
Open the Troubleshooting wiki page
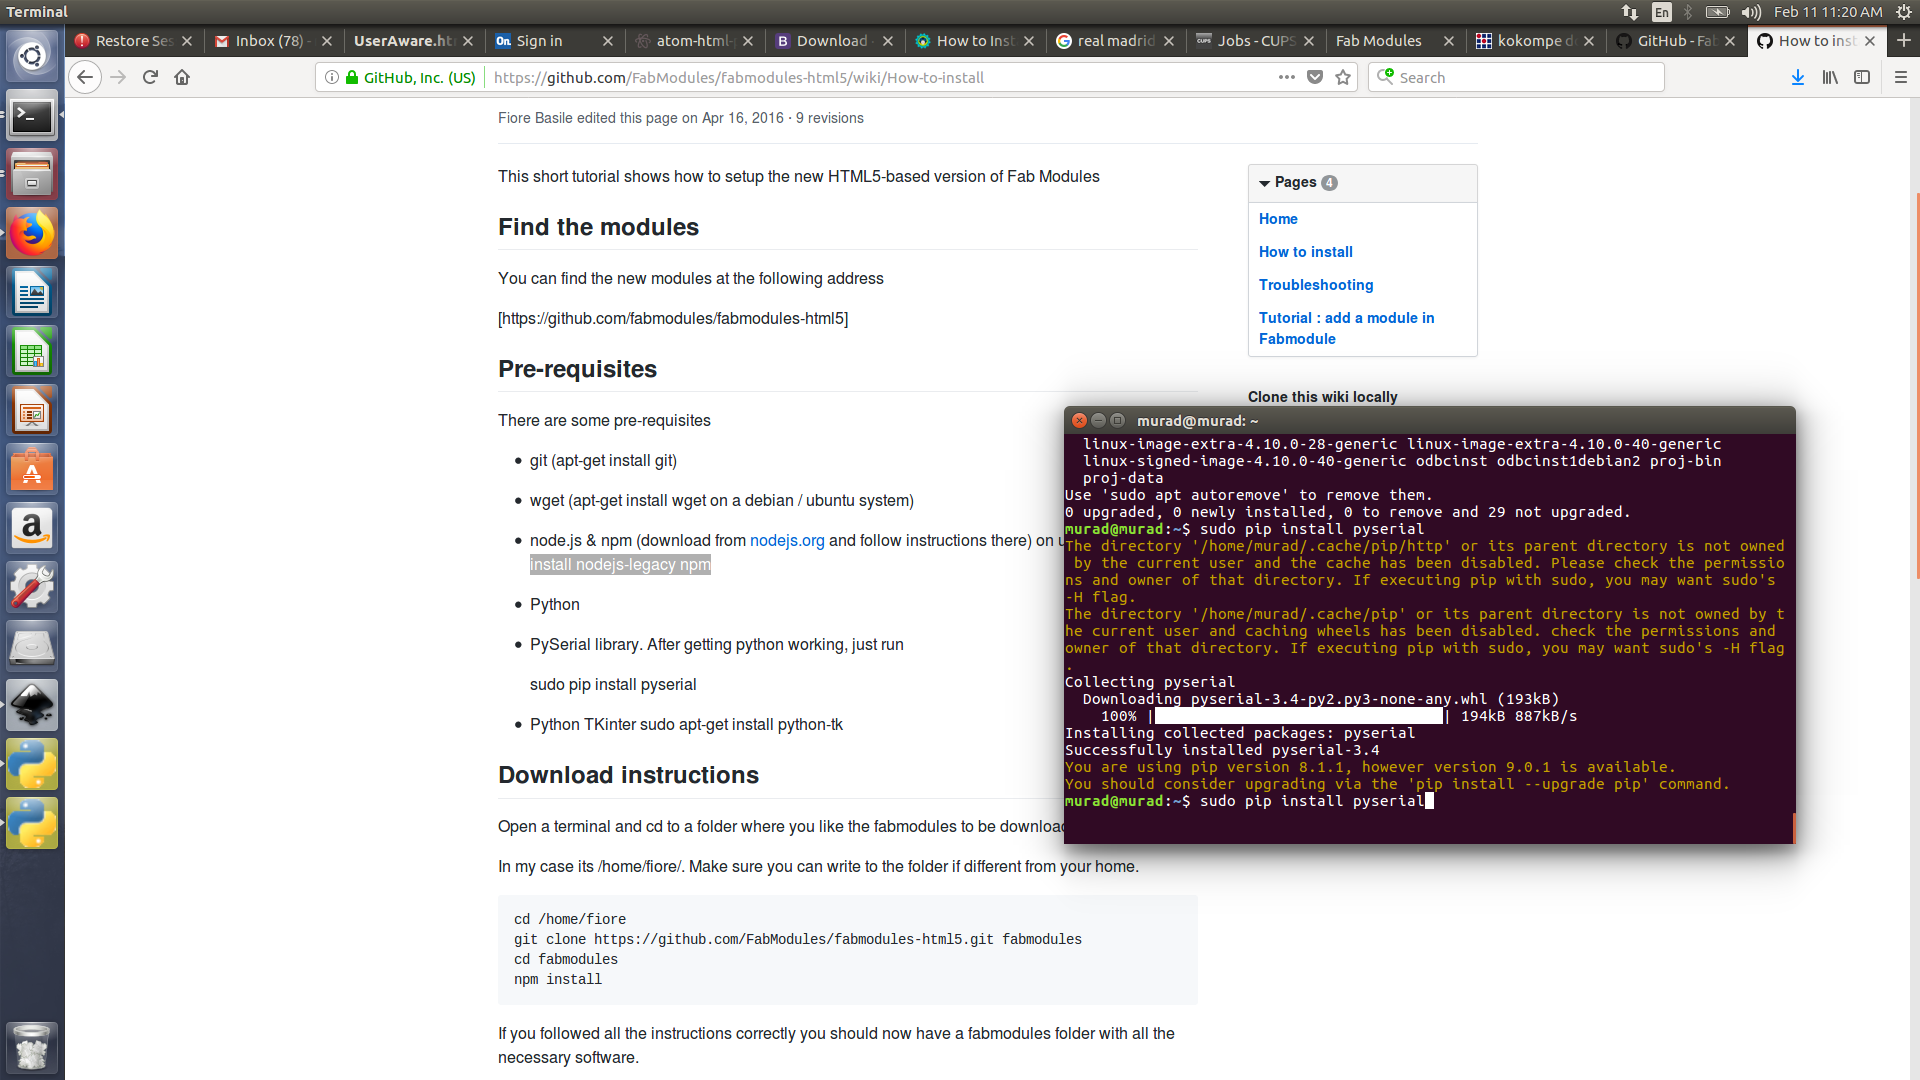tap(1315, 285)
